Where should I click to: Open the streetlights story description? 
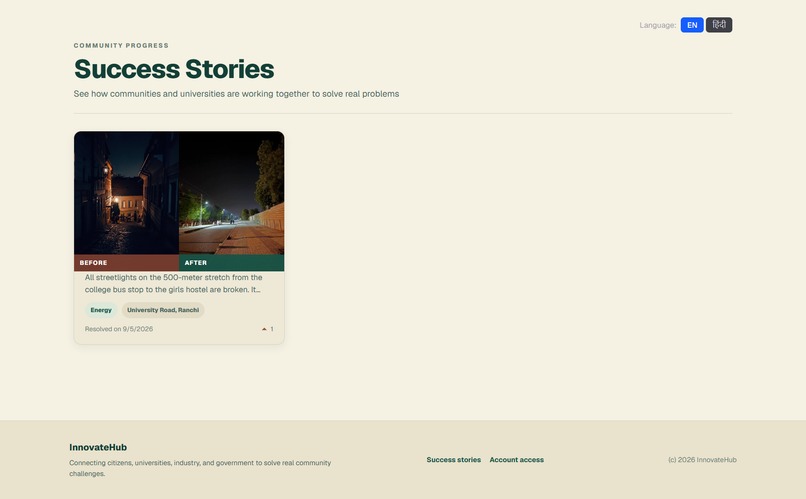click(x=174, y=283)
